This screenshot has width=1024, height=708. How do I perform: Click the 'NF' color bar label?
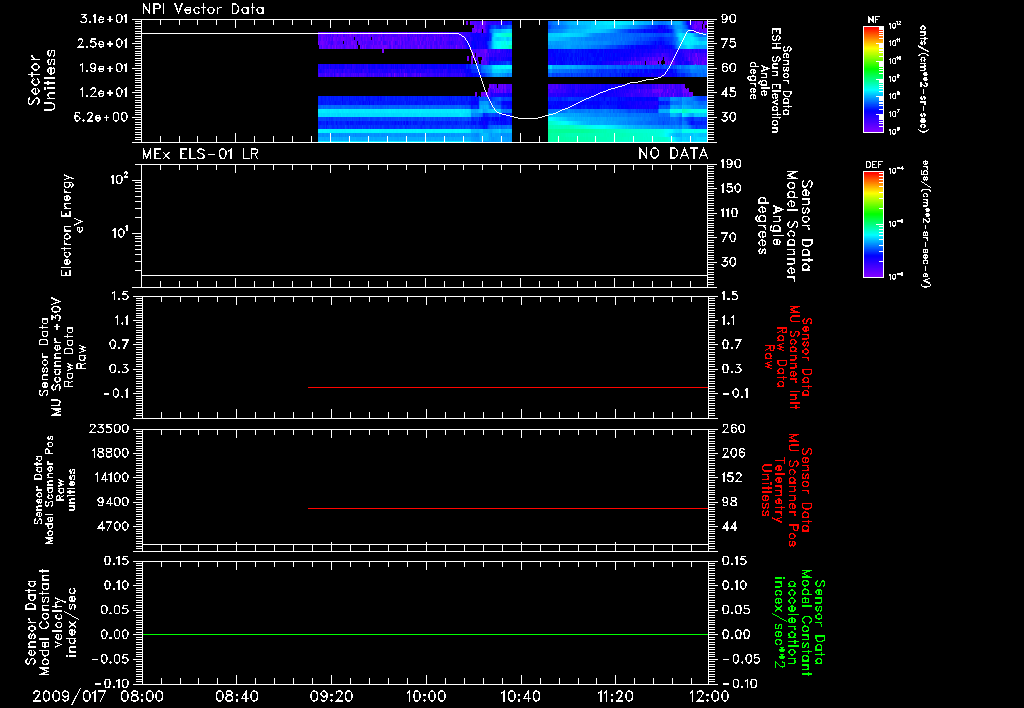click(x=873, y=20)
